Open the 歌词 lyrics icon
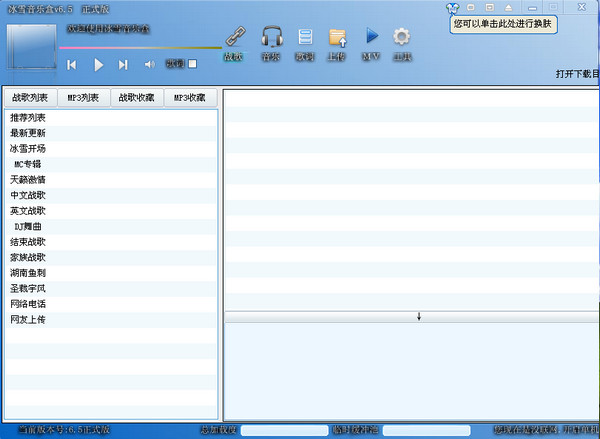The height and width of the screenshot is (439, 600). point(305,37)
